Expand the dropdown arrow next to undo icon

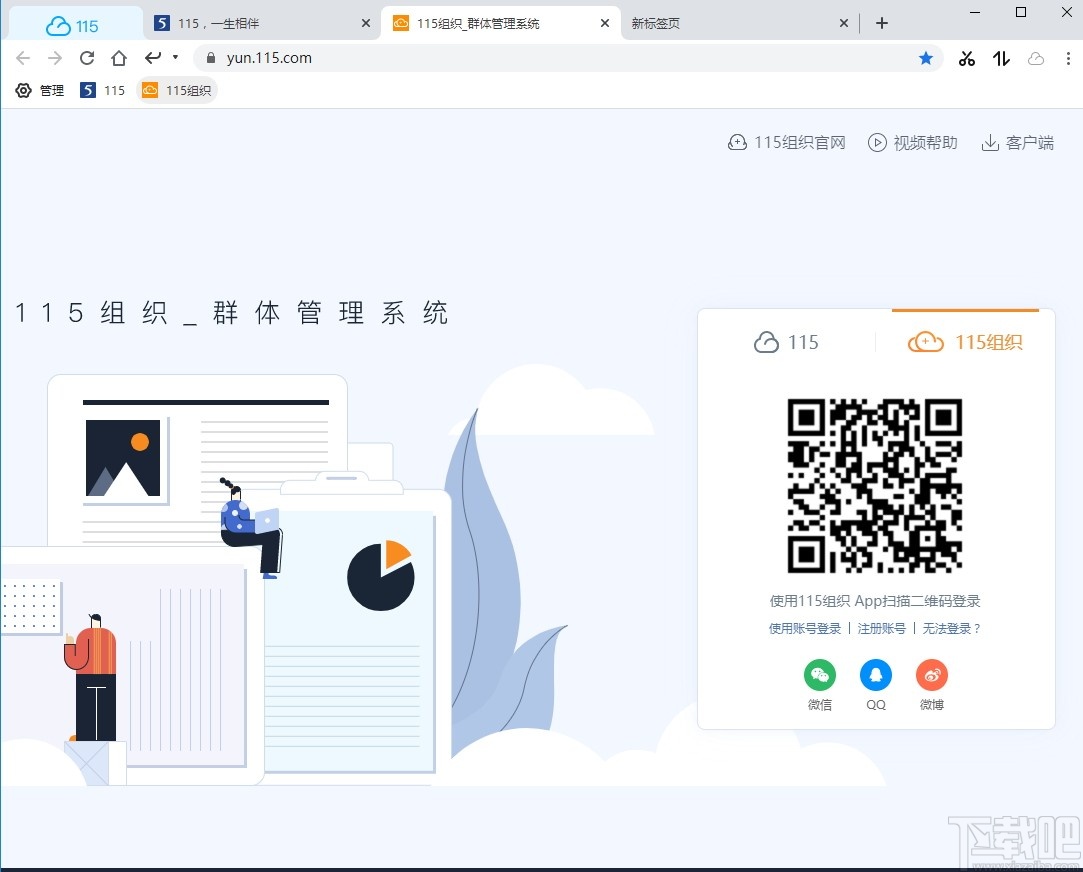pos(175,57)
